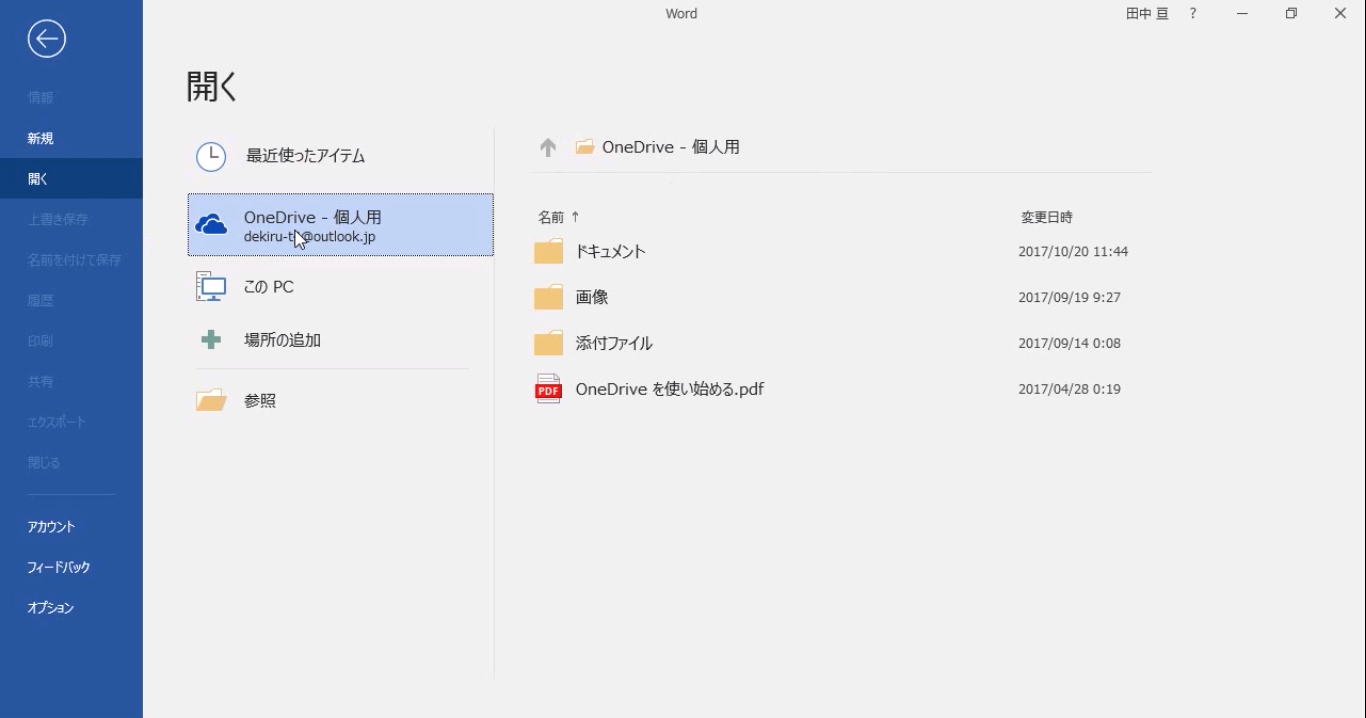Select 情報 in the sidebar
The image size is (1366, 718).
click(71, 98)
